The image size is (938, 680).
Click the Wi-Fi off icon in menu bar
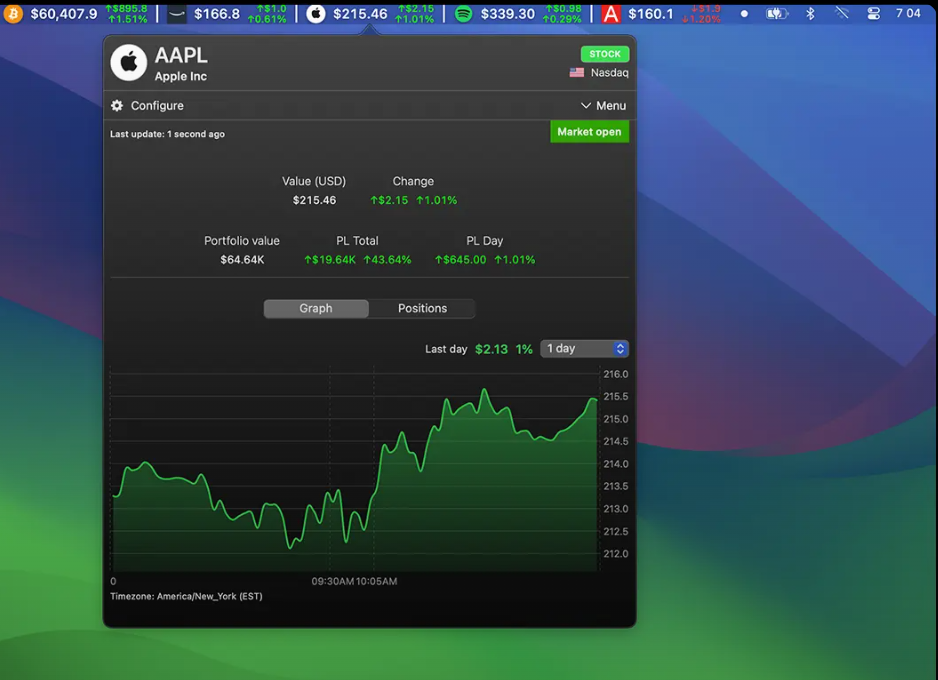pos(842,13)
